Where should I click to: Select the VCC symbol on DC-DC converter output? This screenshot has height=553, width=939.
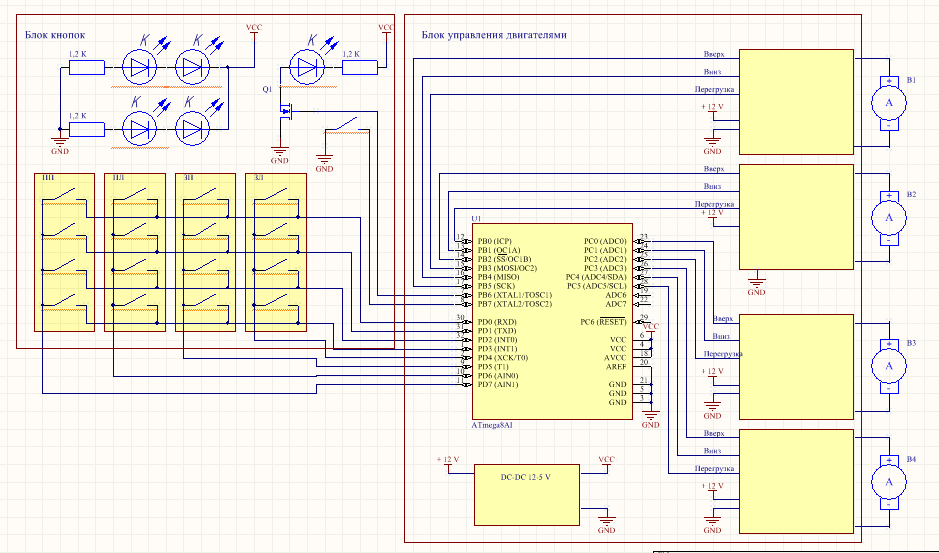coord(606,461)
